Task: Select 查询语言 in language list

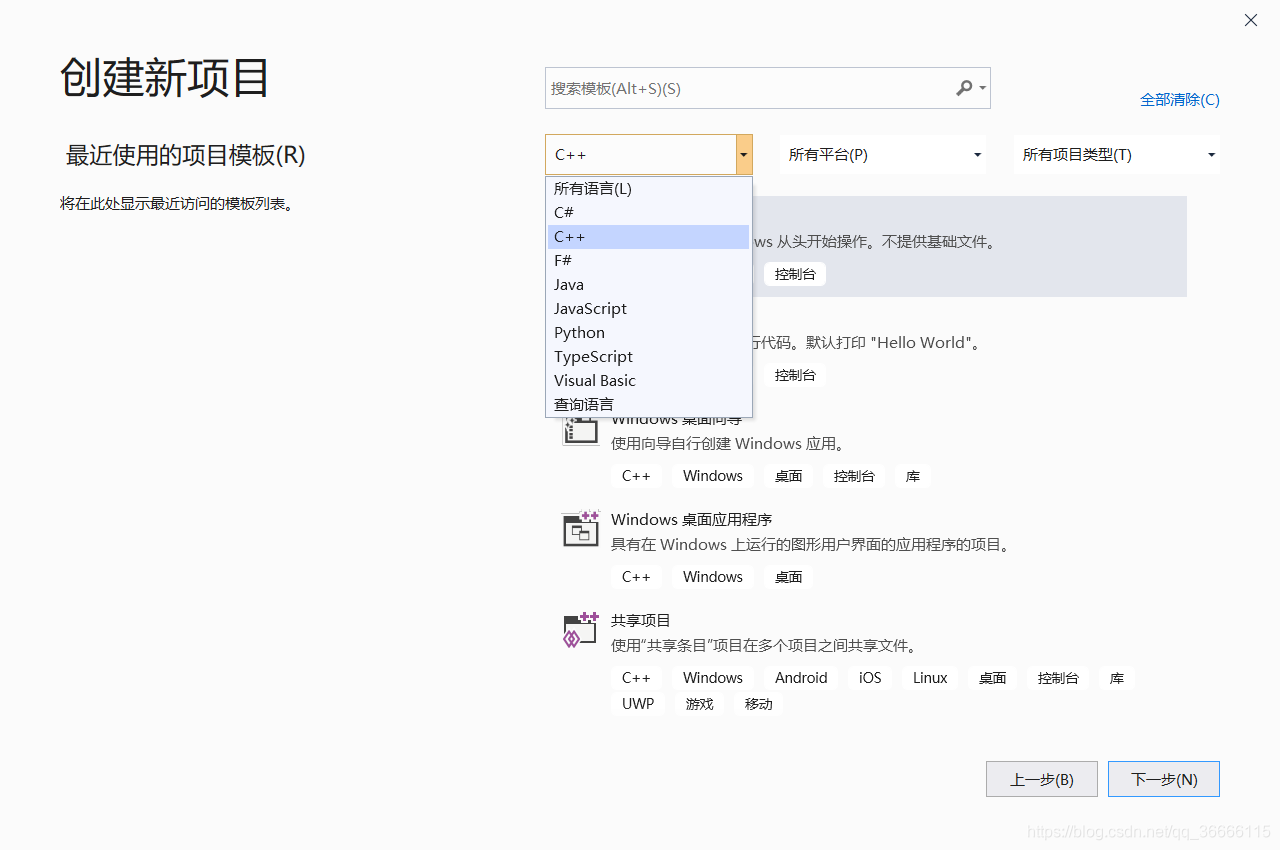Action: click(649, 405)
